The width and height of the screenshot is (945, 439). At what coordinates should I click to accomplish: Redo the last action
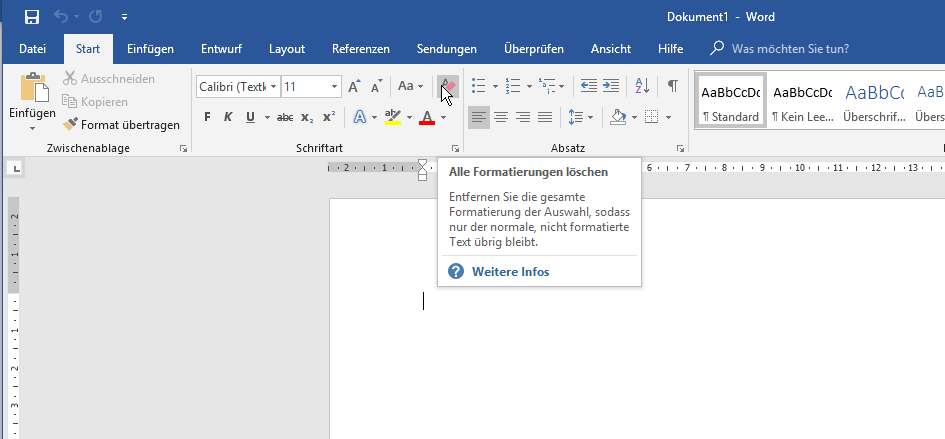point(96,17)
